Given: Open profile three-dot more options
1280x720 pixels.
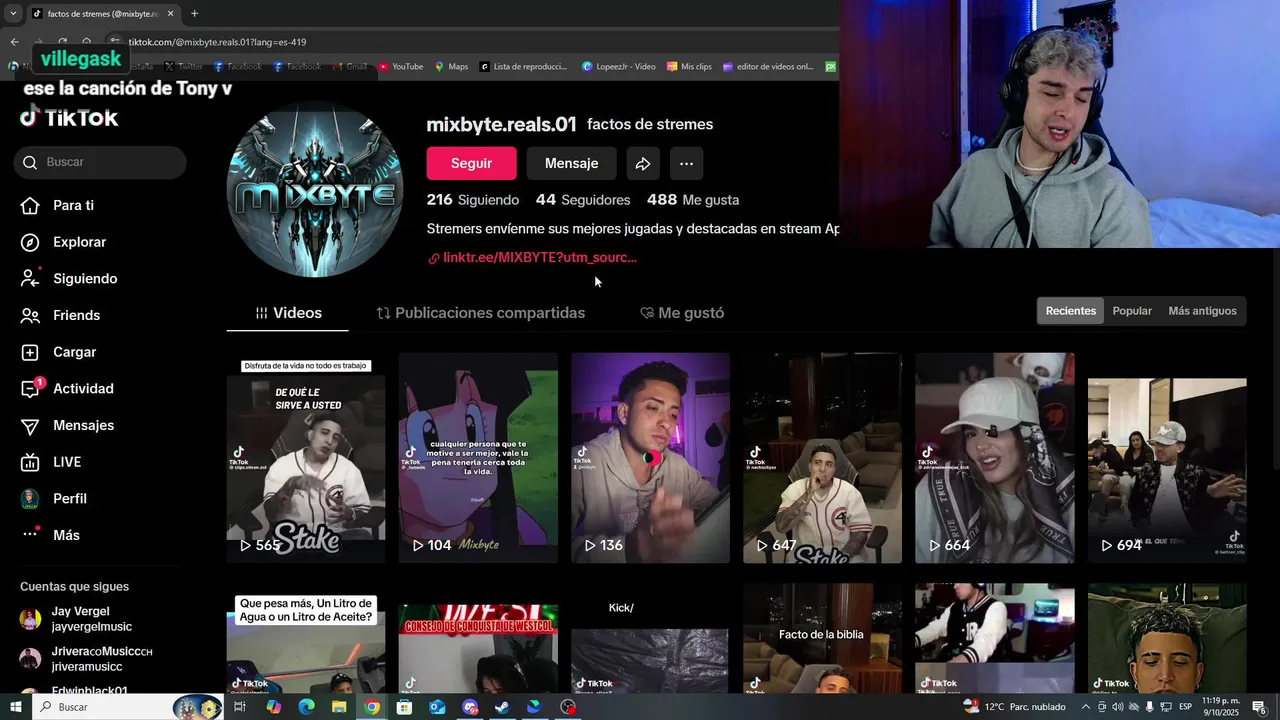Looking at the screenshot, I should (686, 163).
